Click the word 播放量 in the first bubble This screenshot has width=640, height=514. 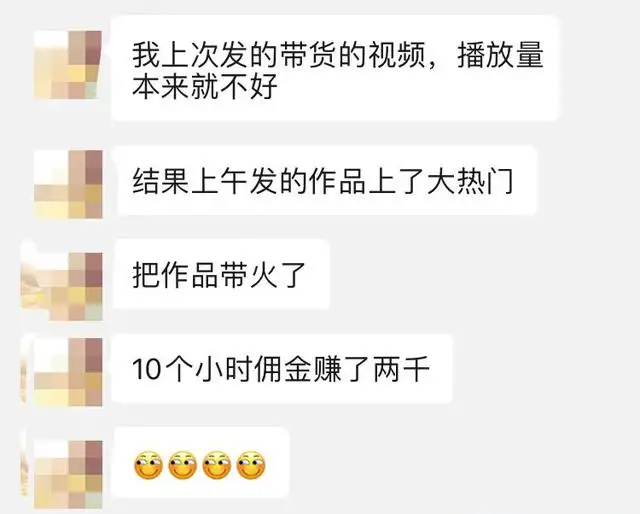click(500, 55)
